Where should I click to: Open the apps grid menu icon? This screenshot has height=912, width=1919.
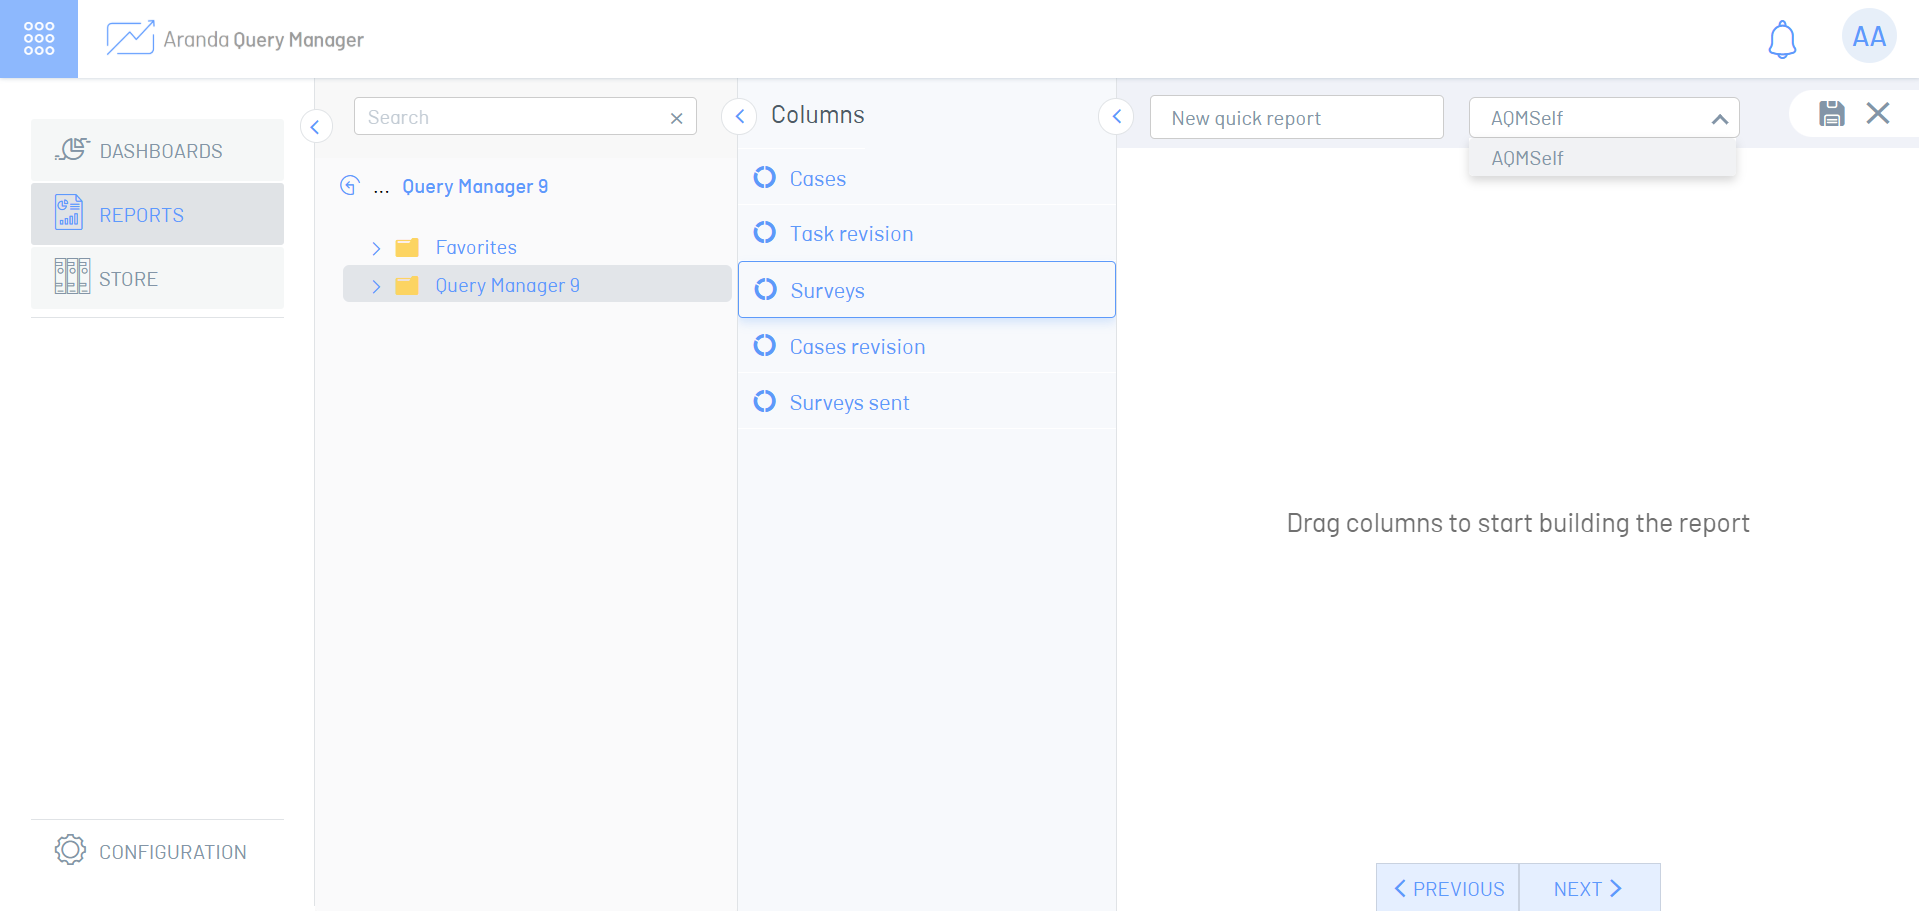click(x=39, y=38)
